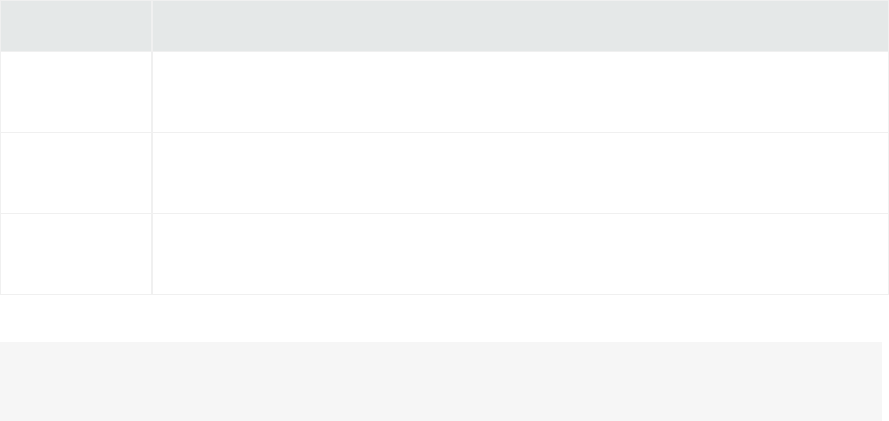The image size is (889, 421).
Task: Click the wide right header cell of table
Action: pos(520,25)
